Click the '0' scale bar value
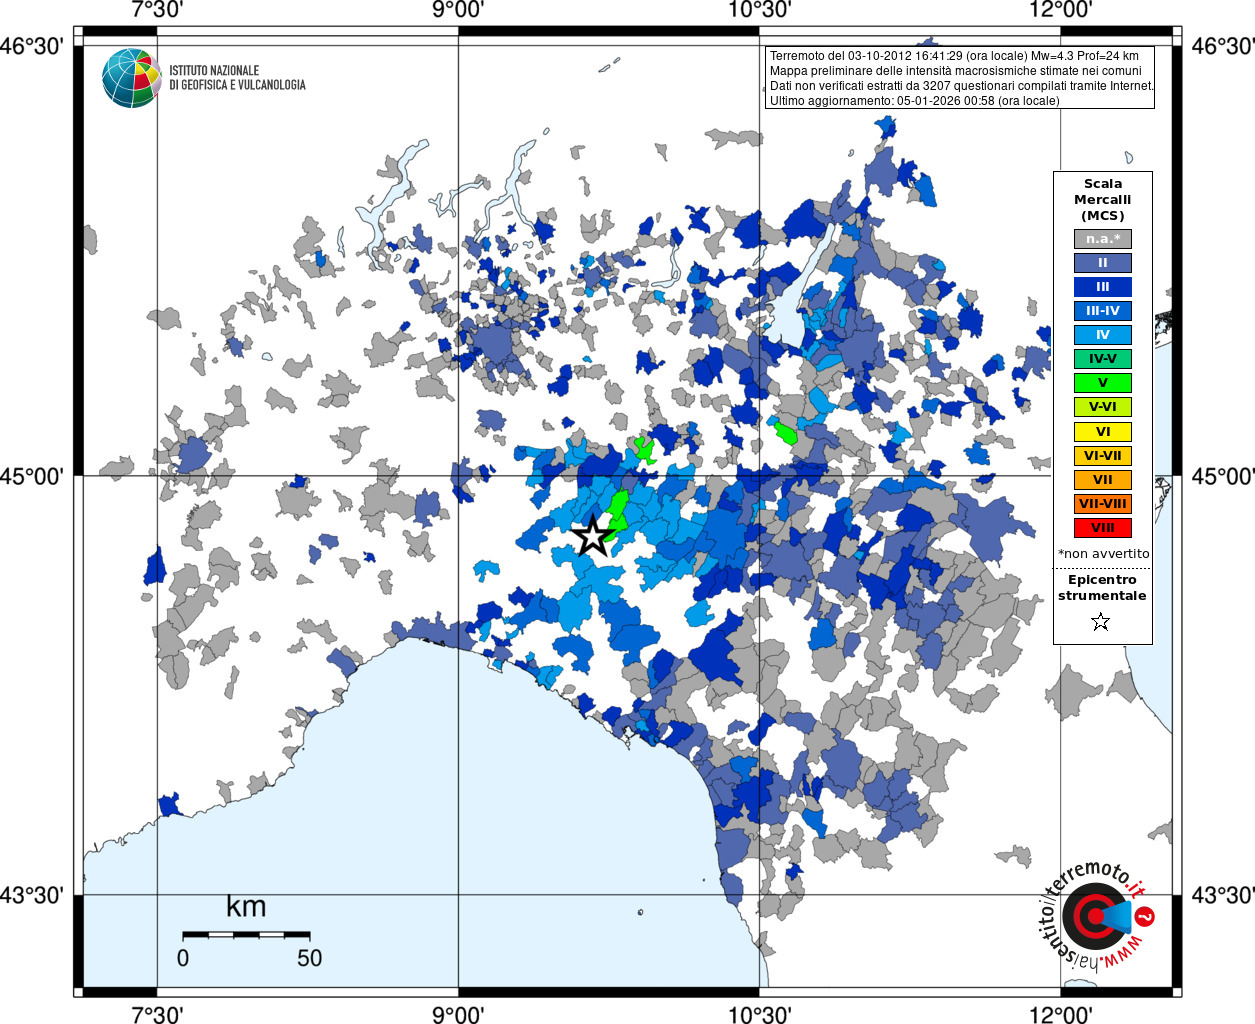Viewport: 1255px width, 1024px height. [x=183, y=958]
